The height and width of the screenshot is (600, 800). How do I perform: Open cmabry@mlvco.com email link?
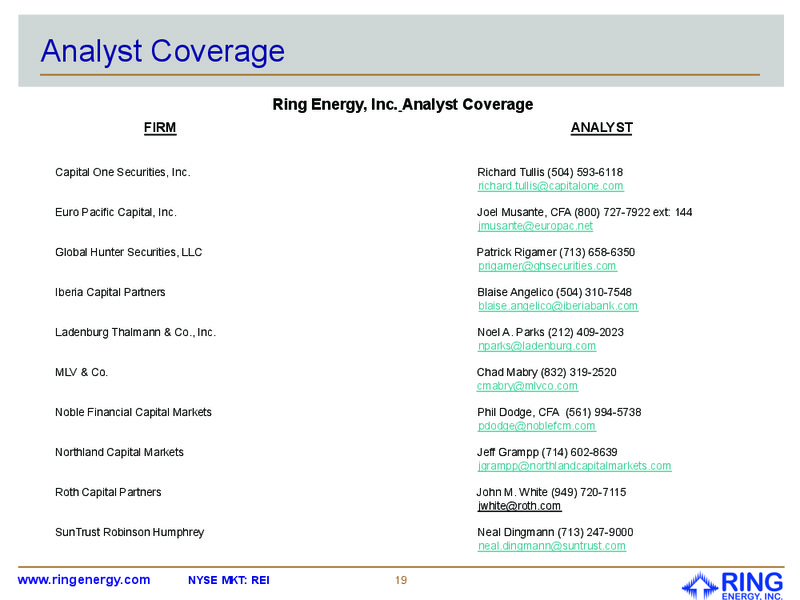coord(527,386)
